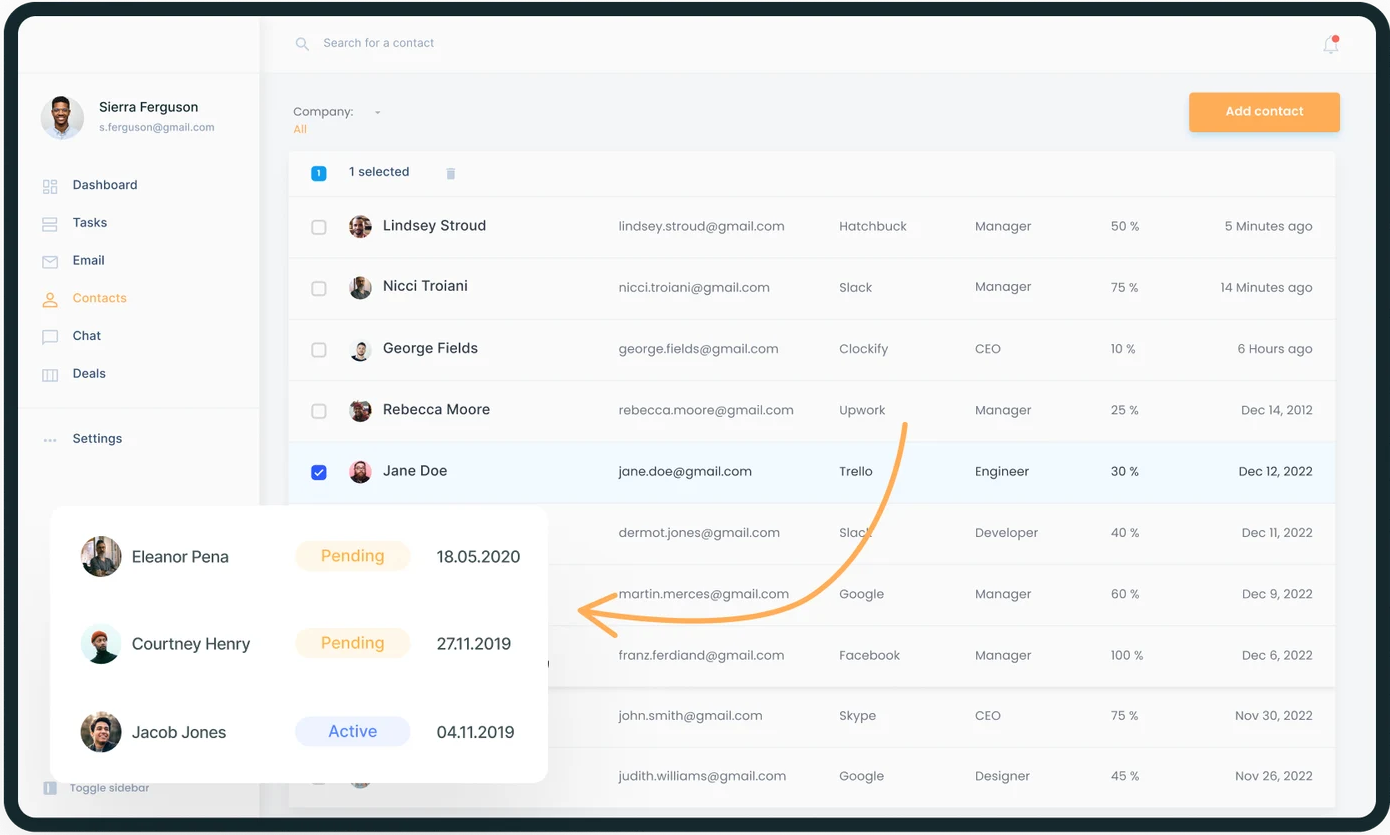1390x835 pixels.
Task: Toggle the sidebar collapse control
Action: pos(50,788)
